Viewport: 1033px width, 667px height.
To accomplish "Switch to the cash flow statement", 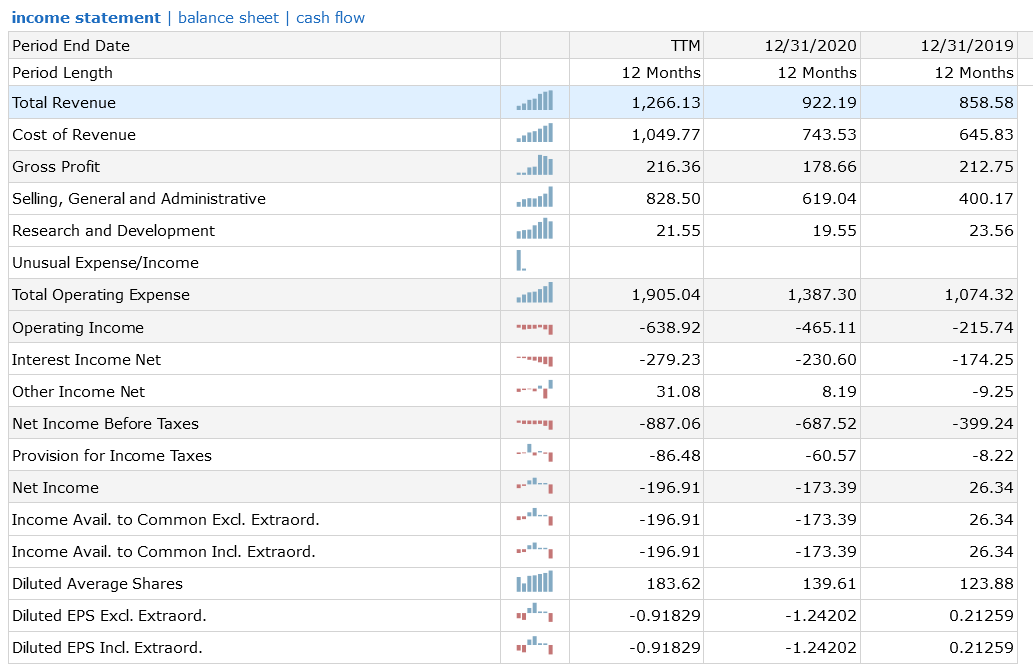I will [x=330, y=17].
